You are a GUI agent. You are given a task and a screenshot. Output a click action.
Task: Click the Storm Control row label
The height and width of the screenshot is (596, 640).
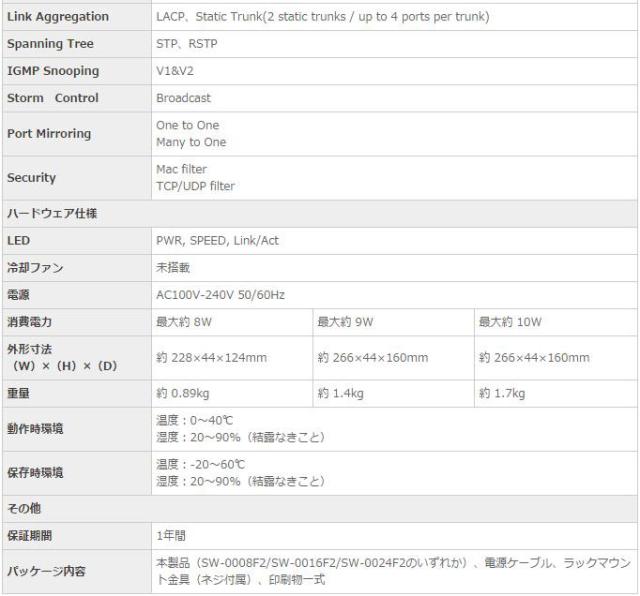(53, 98)
